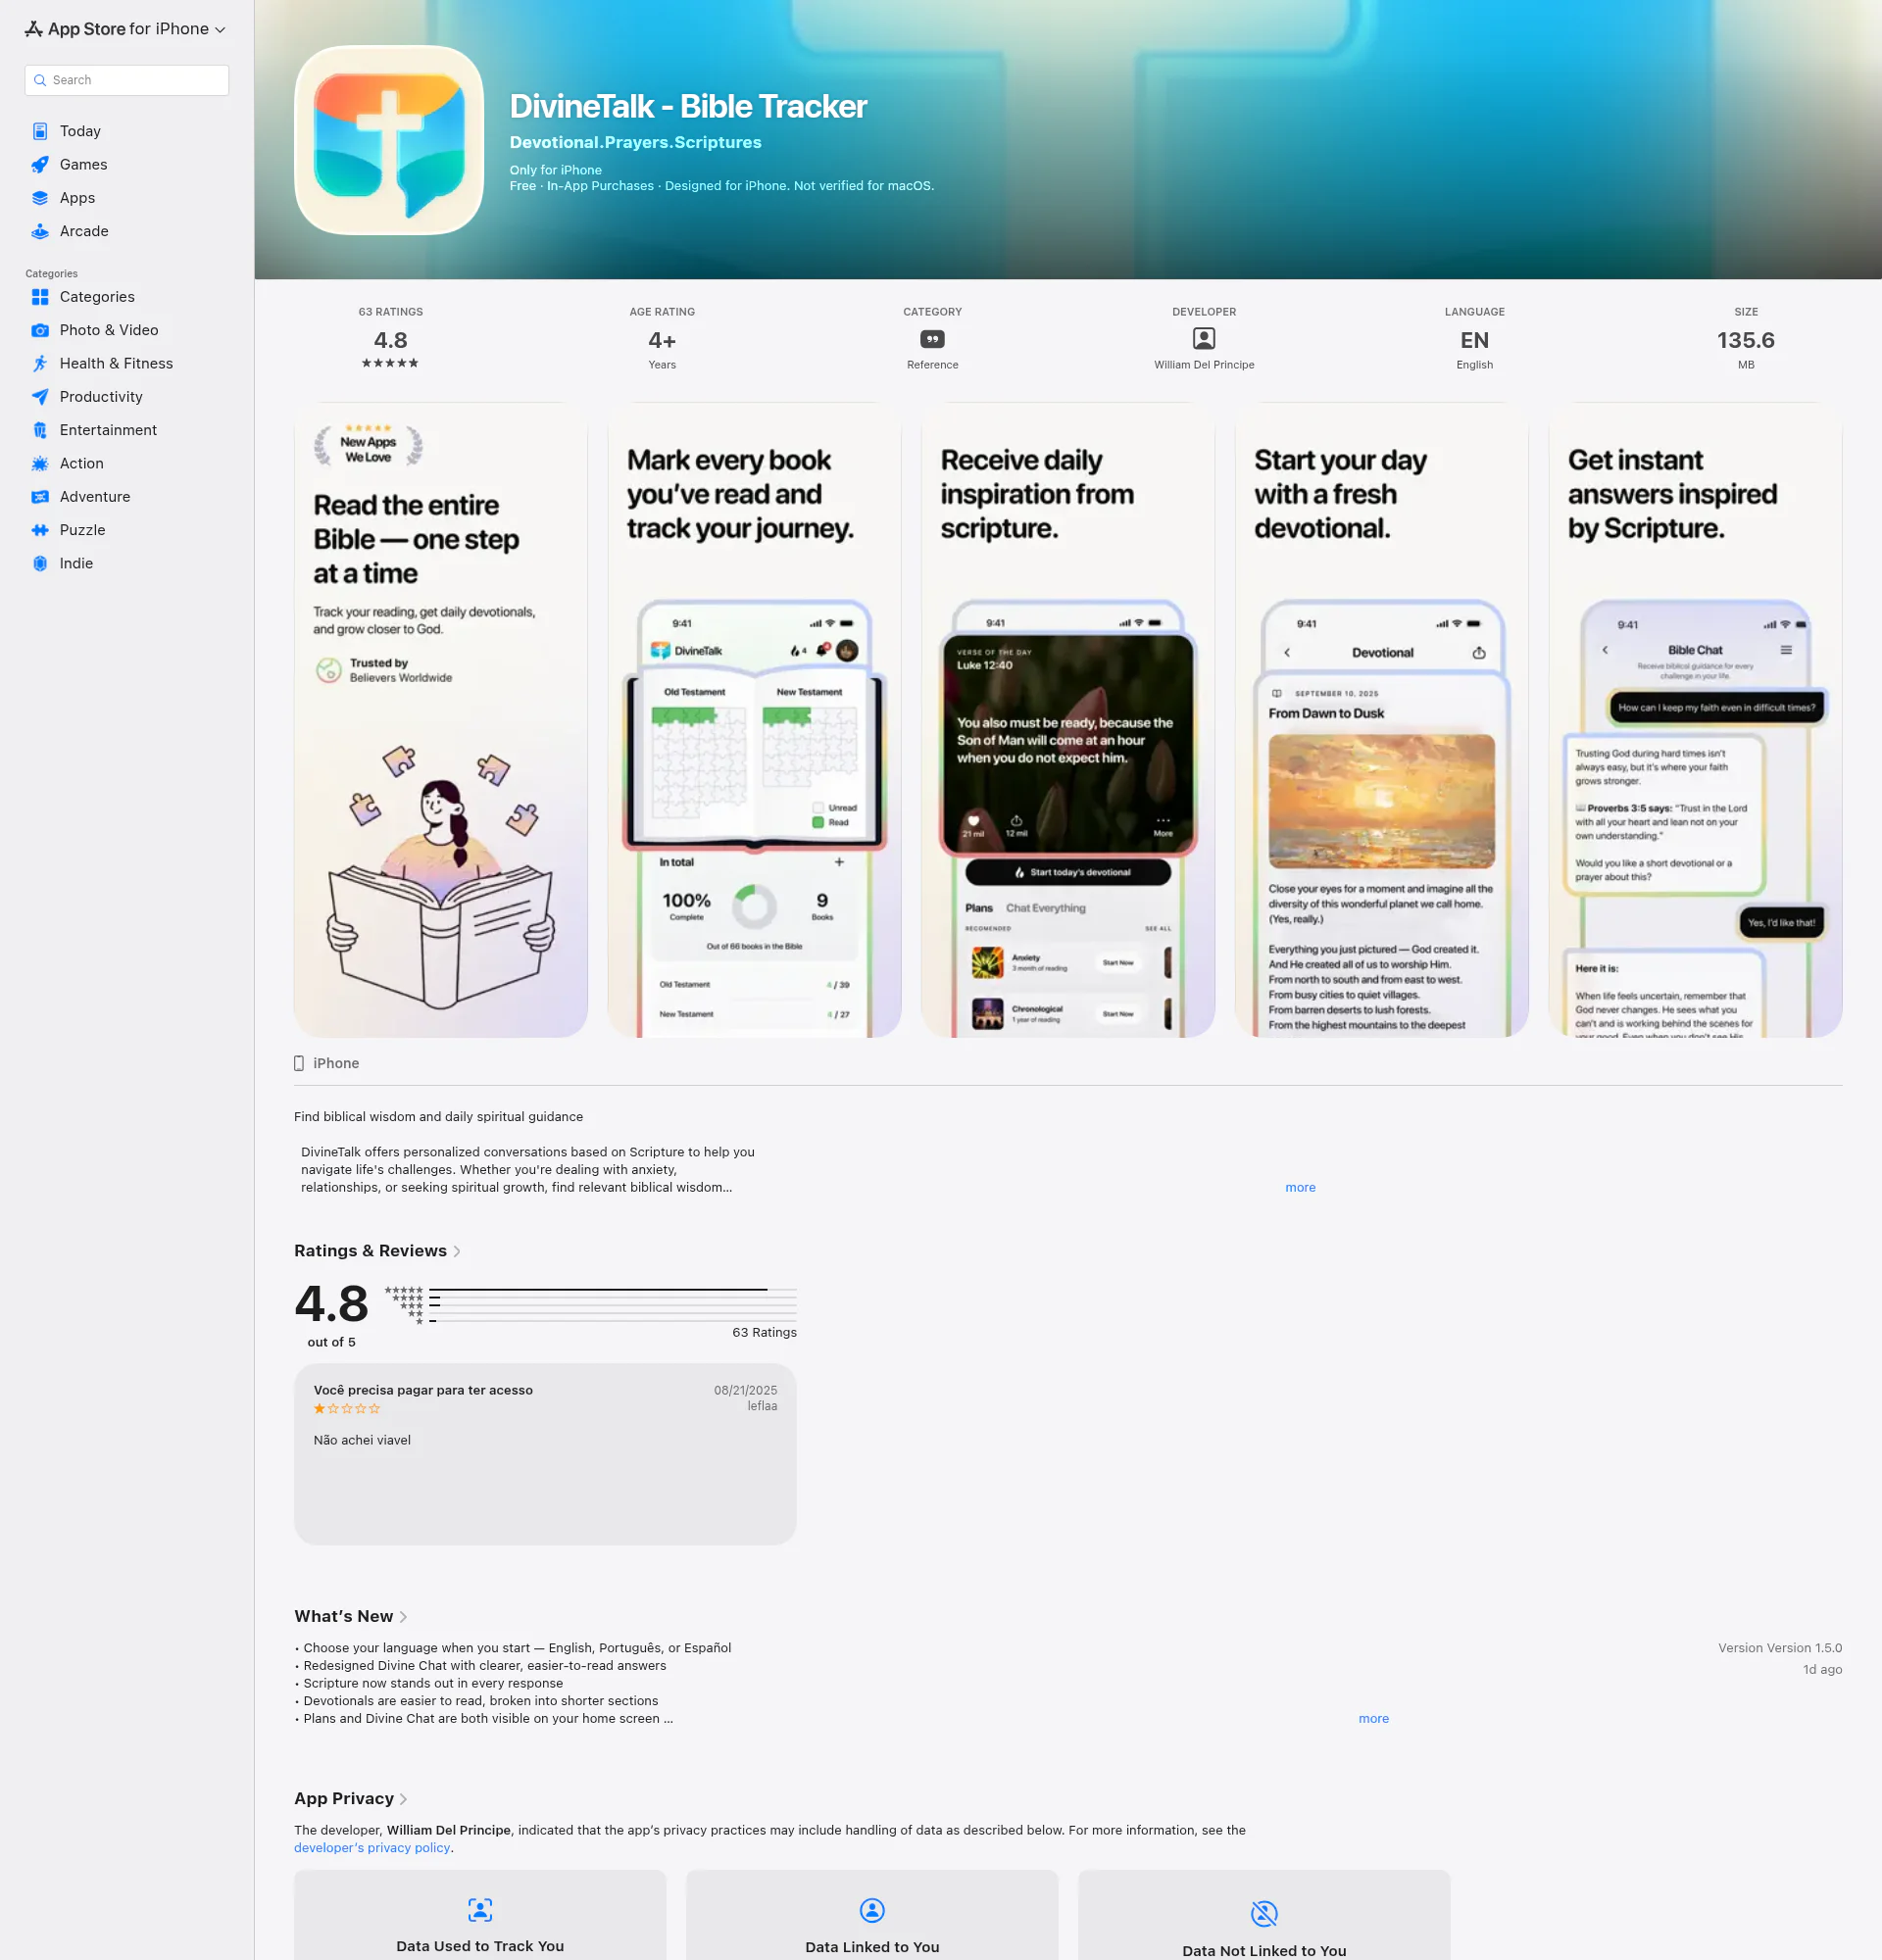Open the developer's privacy policy link
Viewport: 1882px width, 1960px height.
tap(372, 1847)
